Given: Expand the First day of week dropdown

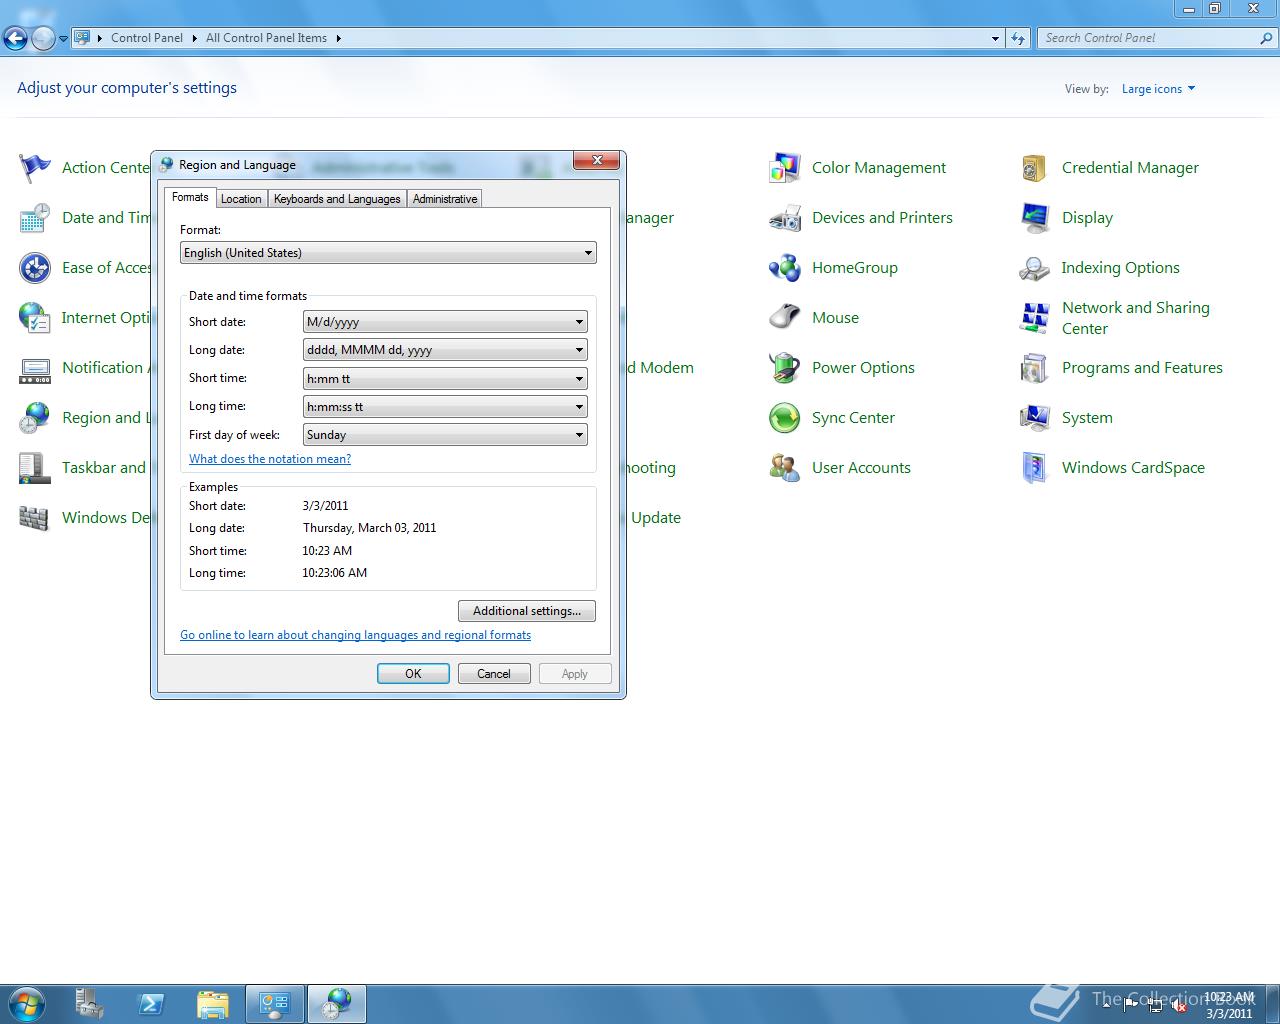Looking at the screenshot, I should (x=445, y=435).
